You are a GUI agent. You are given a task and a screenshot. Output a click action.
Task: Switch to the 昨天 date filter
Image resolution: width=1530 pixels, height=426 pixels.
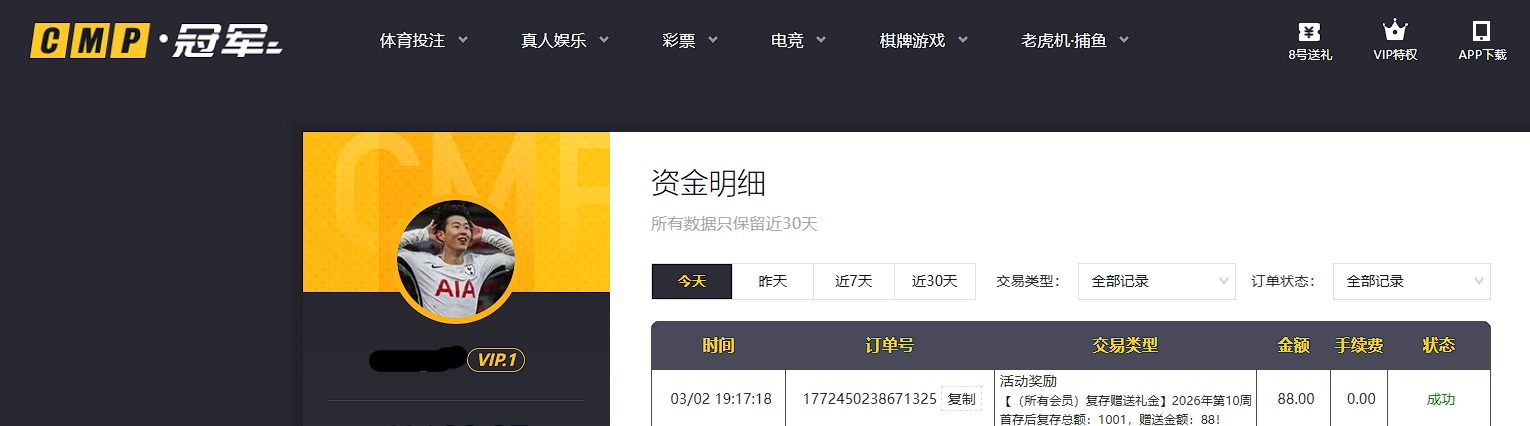pyautogui.click(x=773, y=282)
